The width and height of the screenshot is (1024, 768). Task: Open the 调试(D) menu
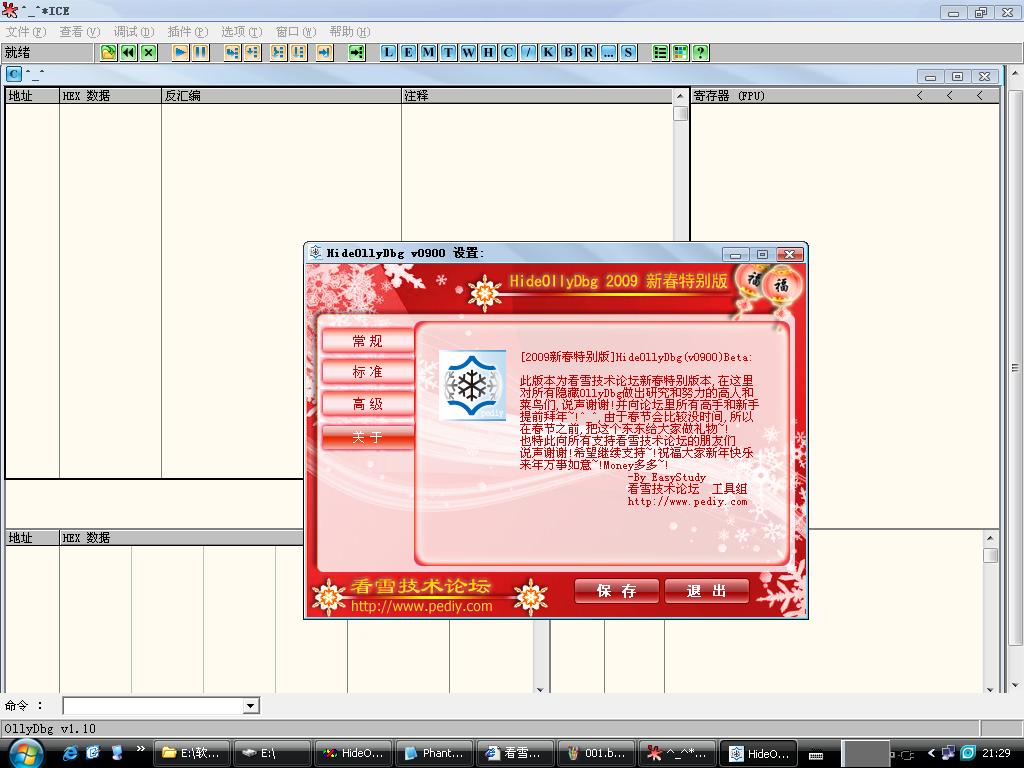(134, 32)
